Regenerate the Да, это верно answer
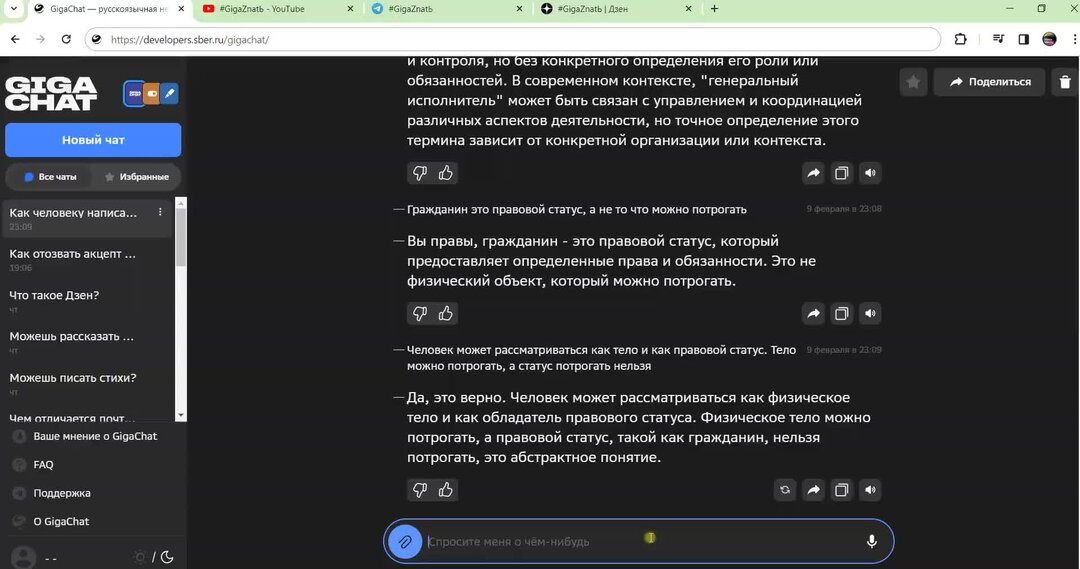Viewport: 1080px width, 569px height. coord(785,490)
